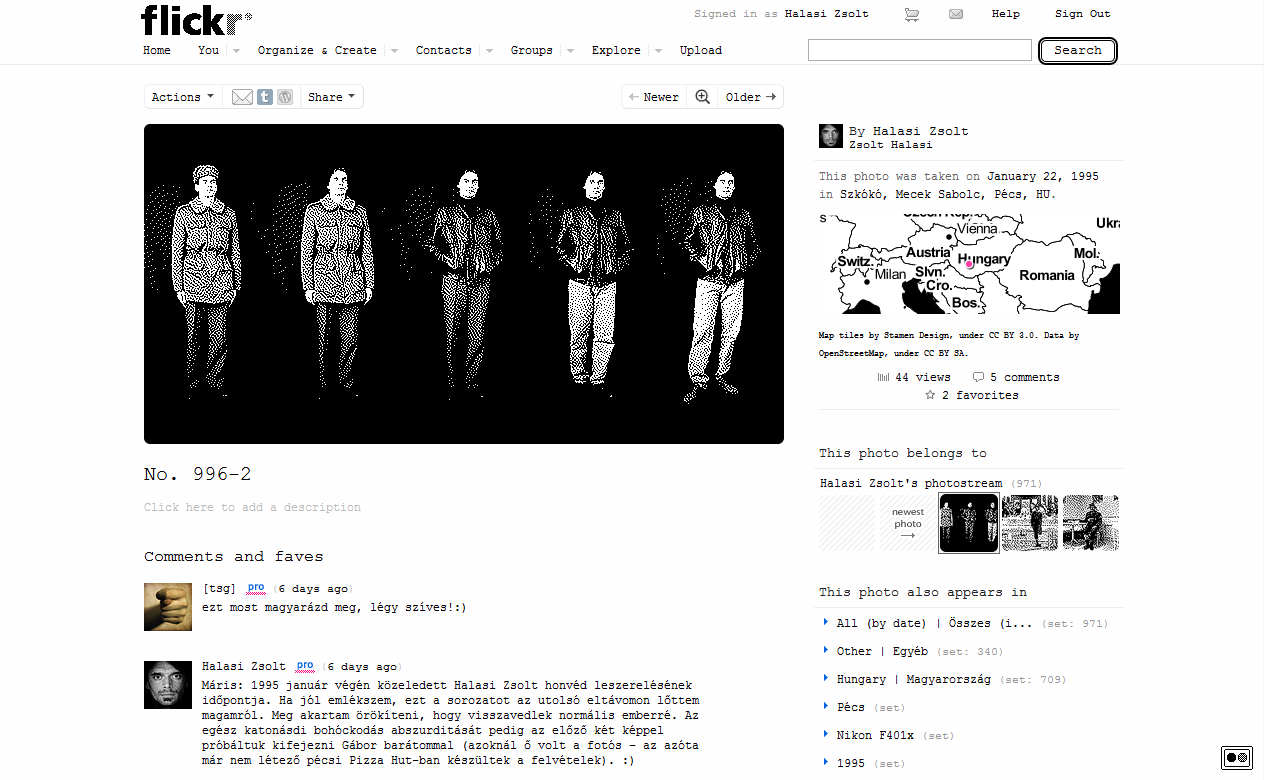Click the views bar-chart icon
Viewport: 1264px width, 780px height.
coord(884,376)
